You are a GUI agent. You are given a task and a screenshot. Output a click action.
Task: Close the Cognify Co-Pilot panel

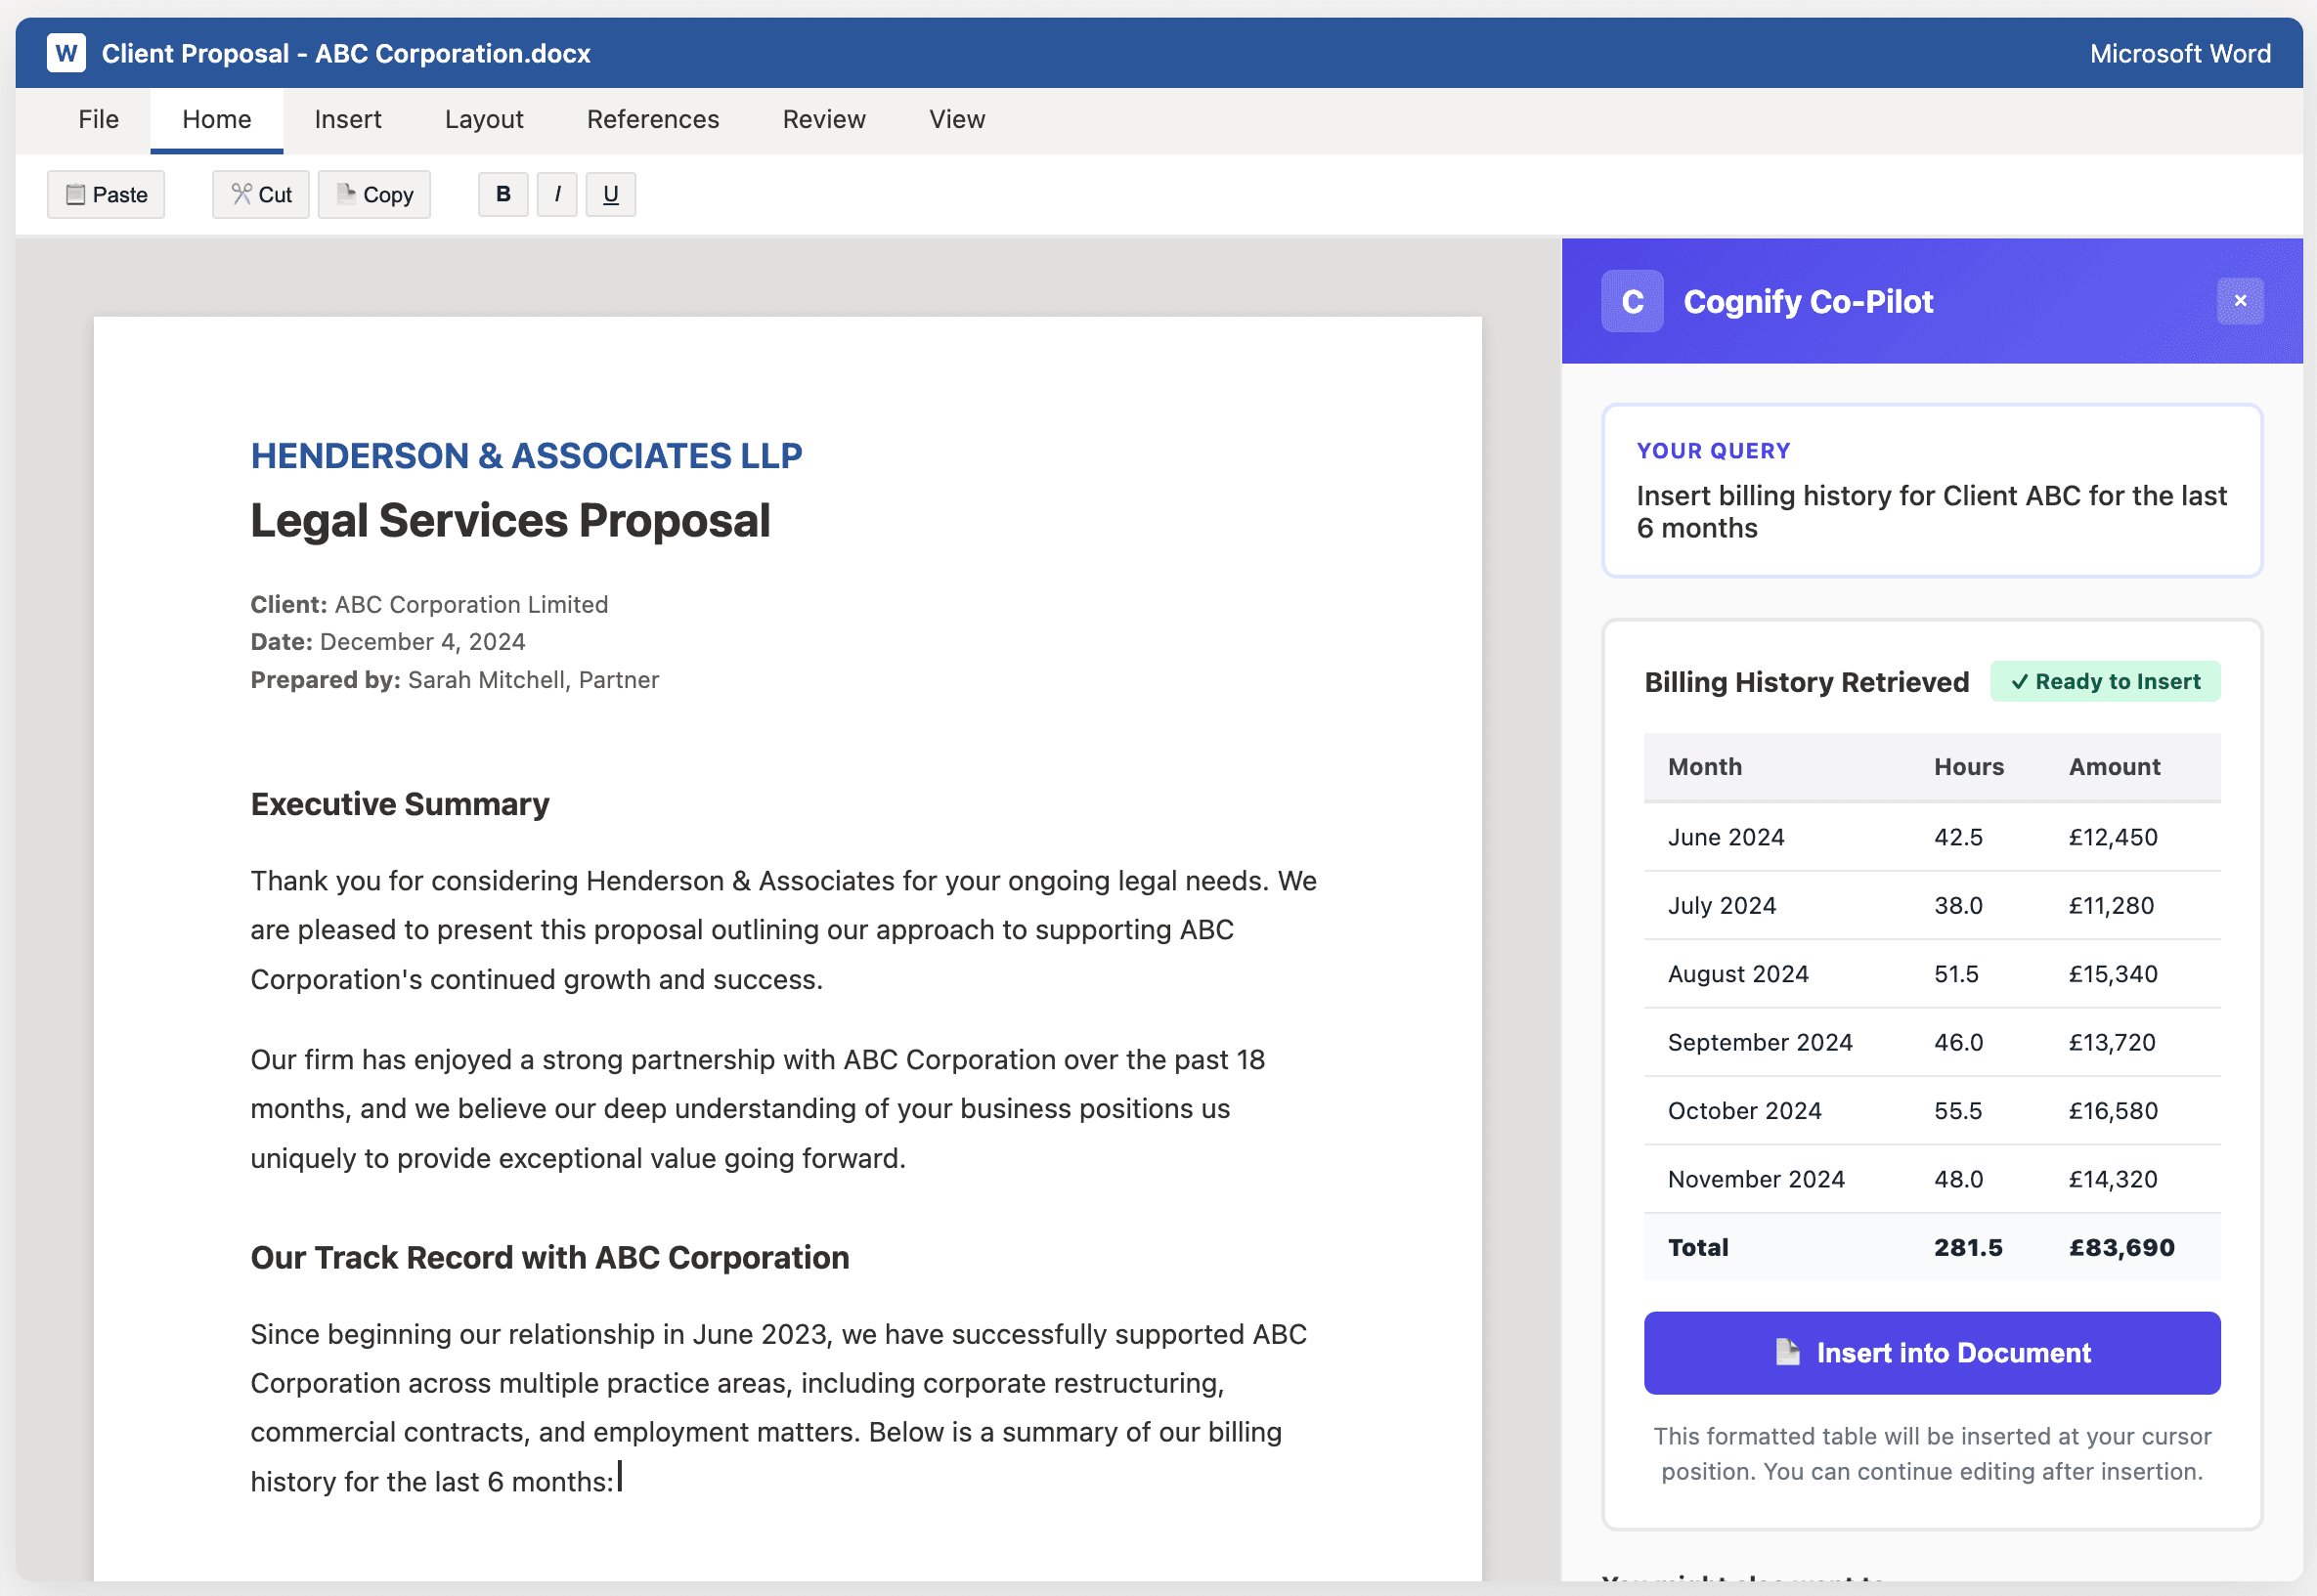click(x=2241, y=300)
